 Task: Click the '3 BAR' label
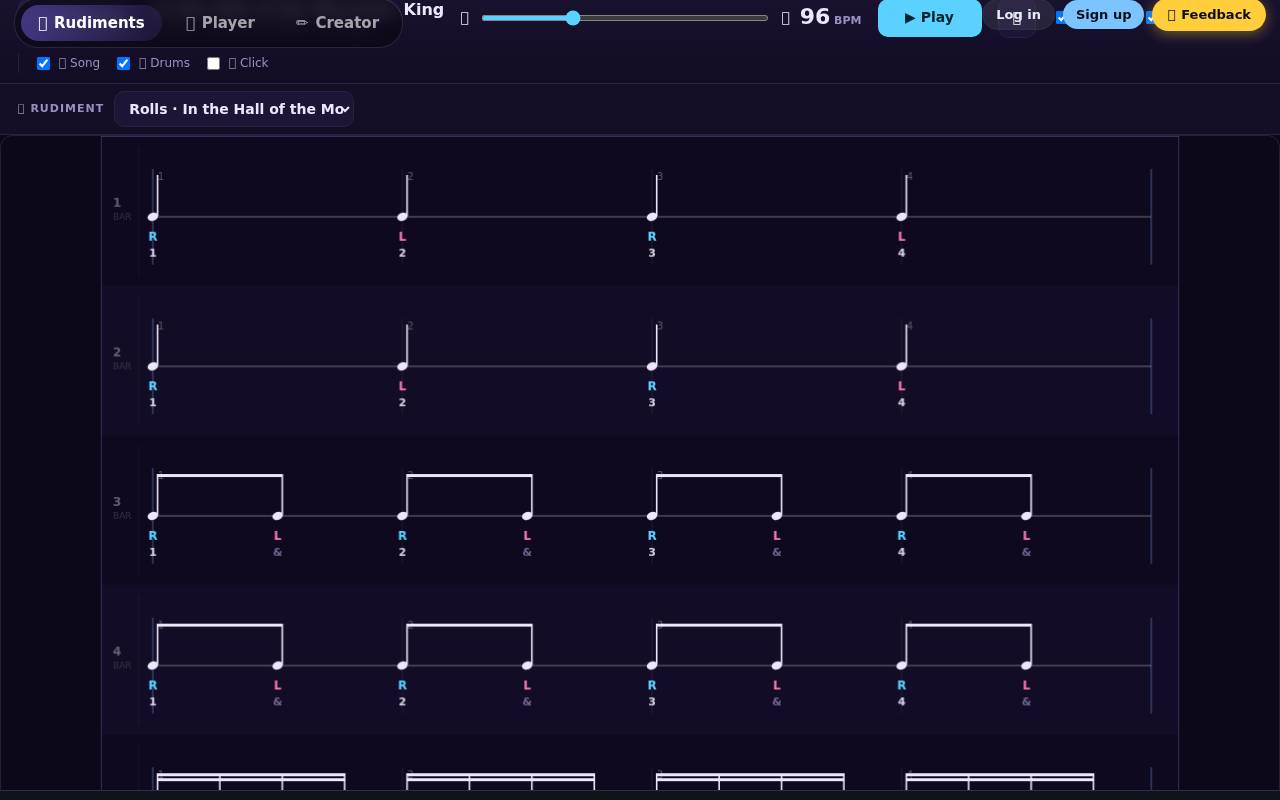coord(121,508)
